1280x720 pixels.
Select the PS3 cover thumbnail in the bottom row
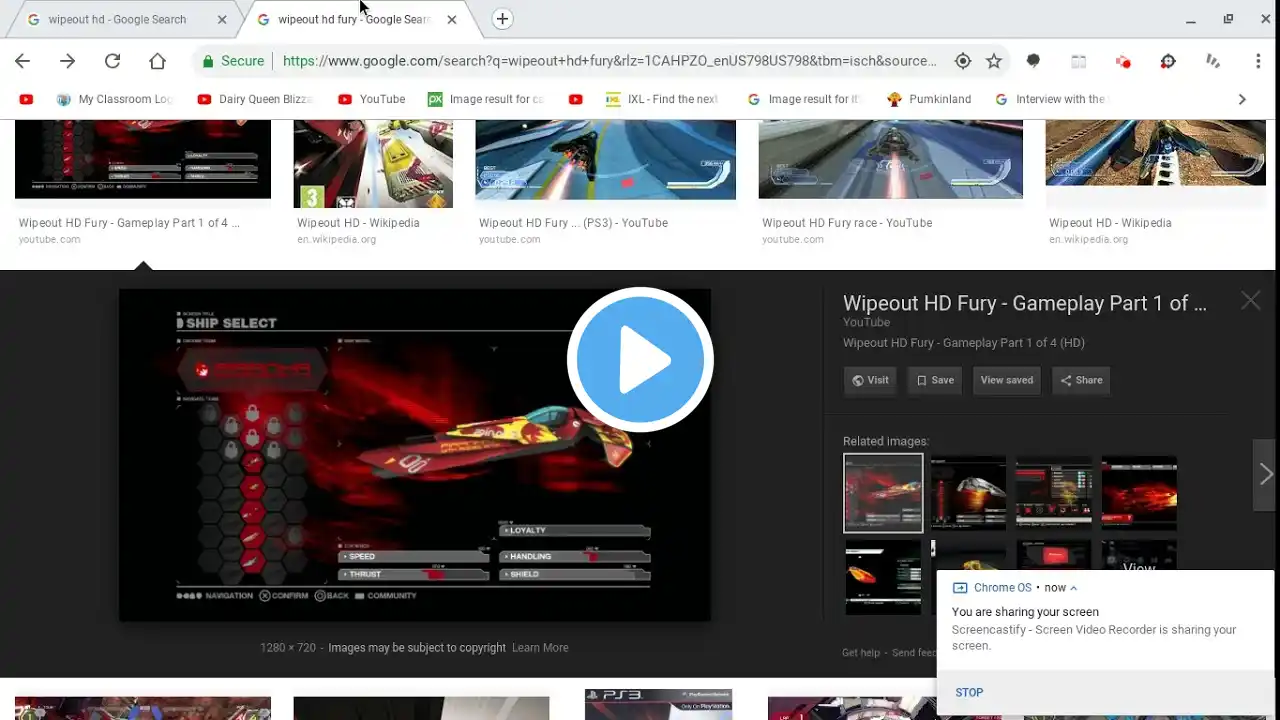pyautogui.click(x=658, y=704)
